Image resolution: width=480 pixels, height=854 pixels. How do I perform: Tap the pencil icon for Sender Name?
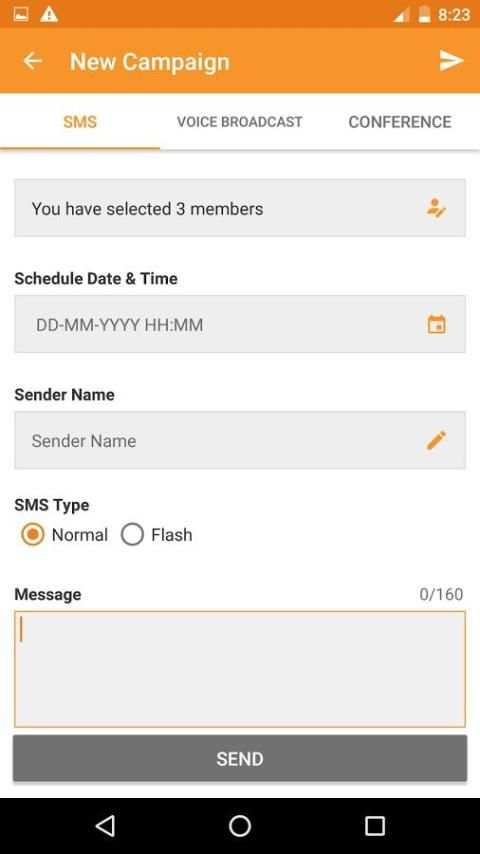(x=436, y=440)
